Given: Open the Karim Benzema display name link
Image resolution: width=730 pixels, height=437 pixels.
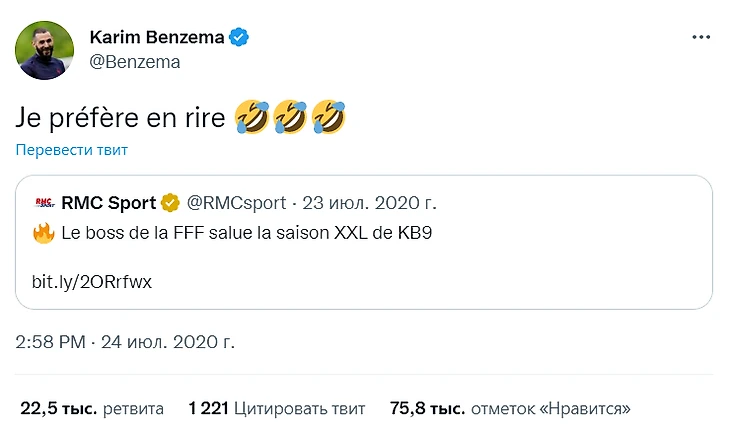Looking at the screenshot, I should (x=156, y=38).
